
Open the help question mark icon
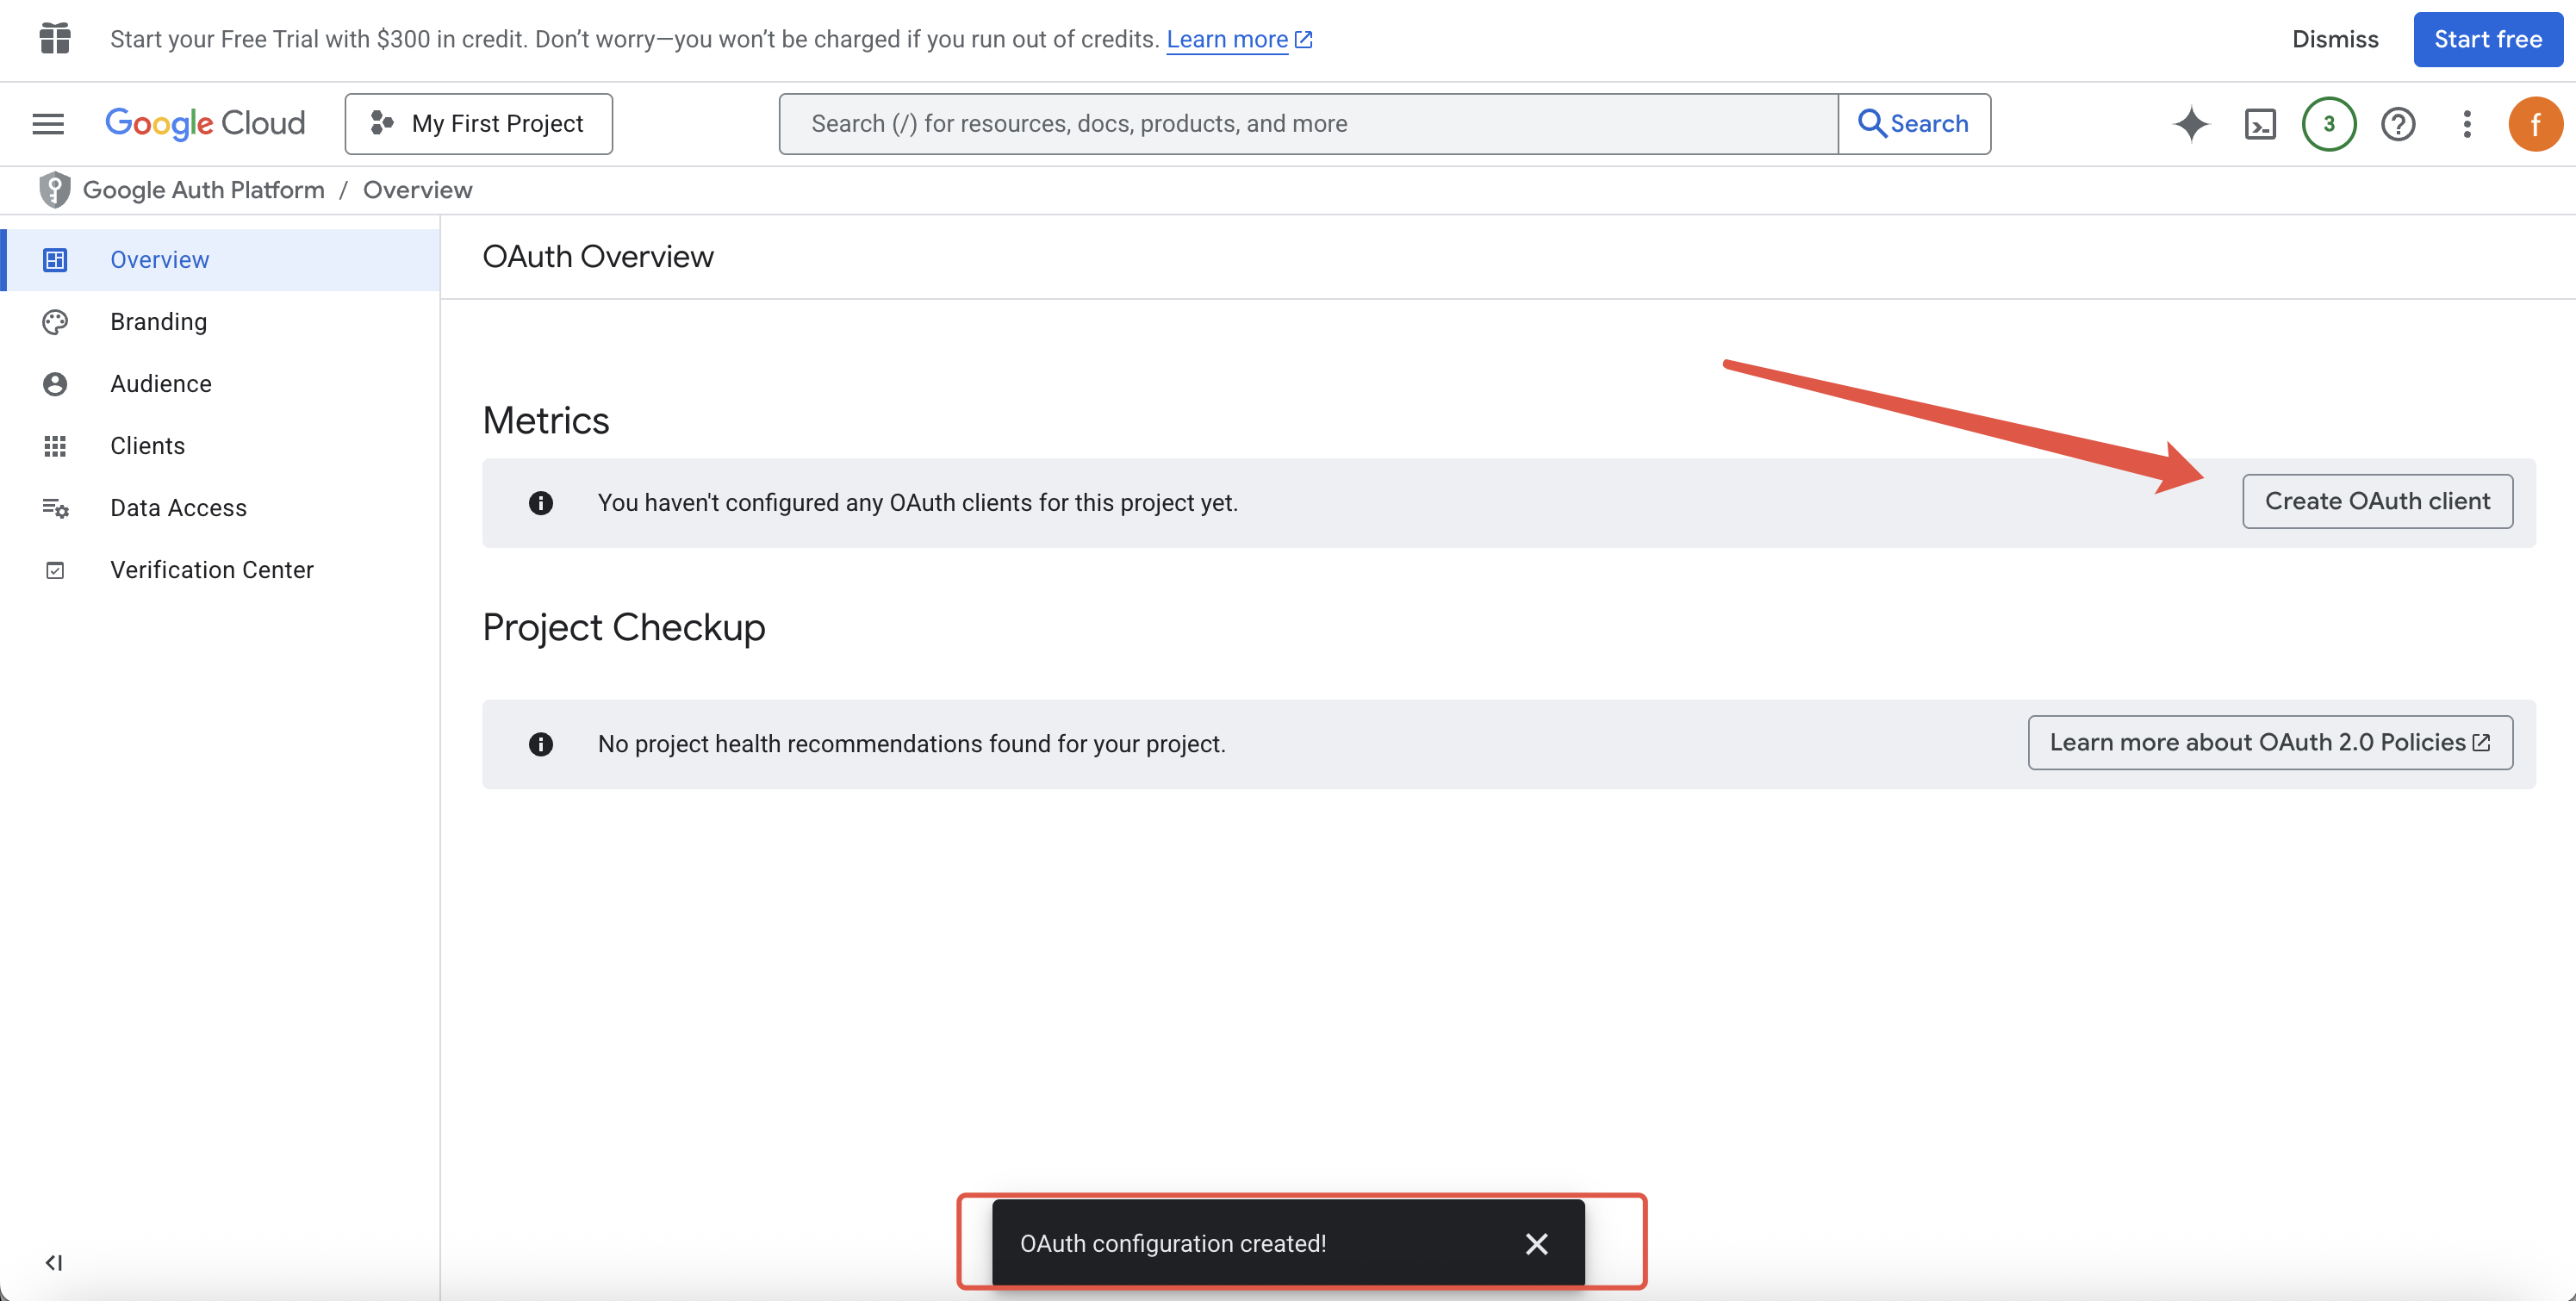pyautogui.click(x=2398, y=124)
